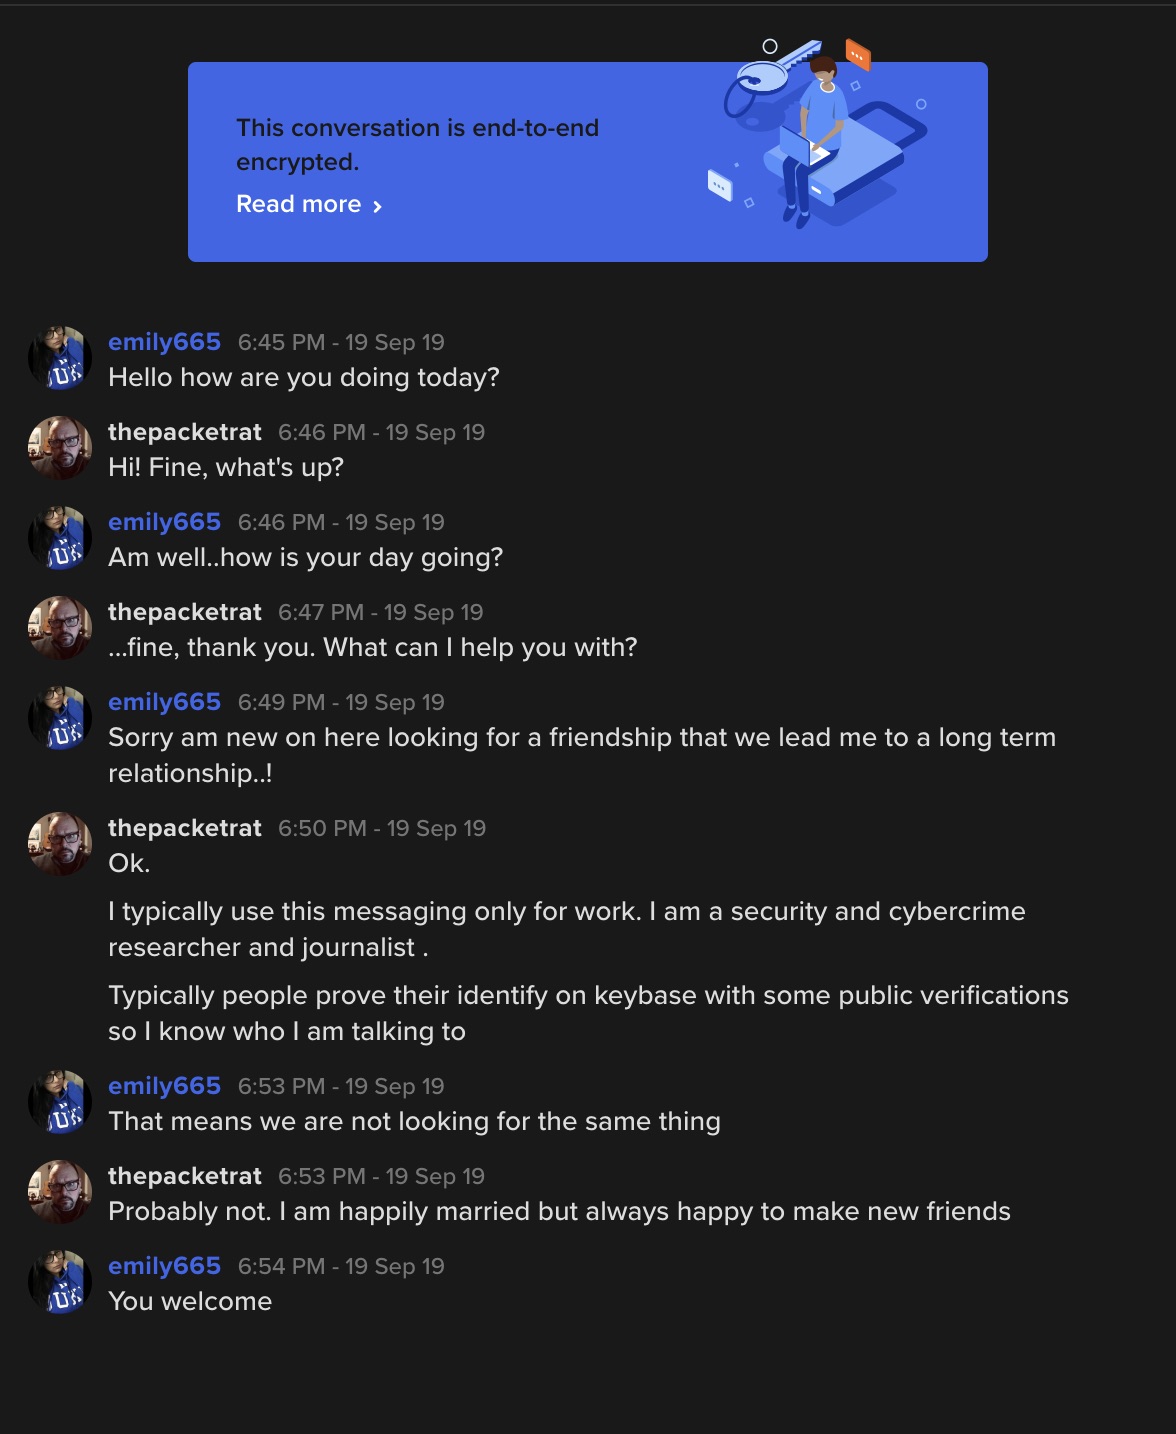Select thepacketrat's avatar at the 6:47 PM message

tap(60, 628)
